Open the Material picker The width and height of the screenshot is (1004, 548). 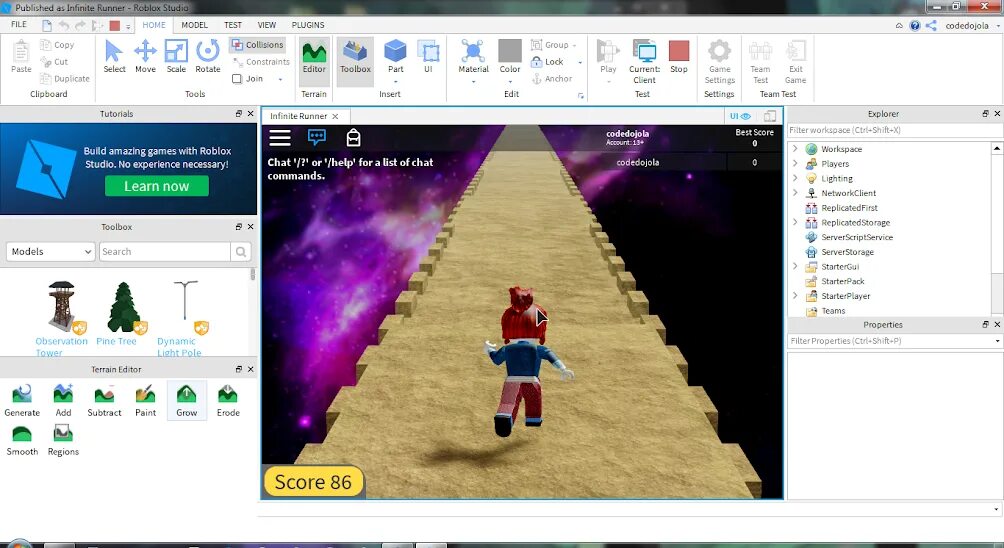pos(473,56)
